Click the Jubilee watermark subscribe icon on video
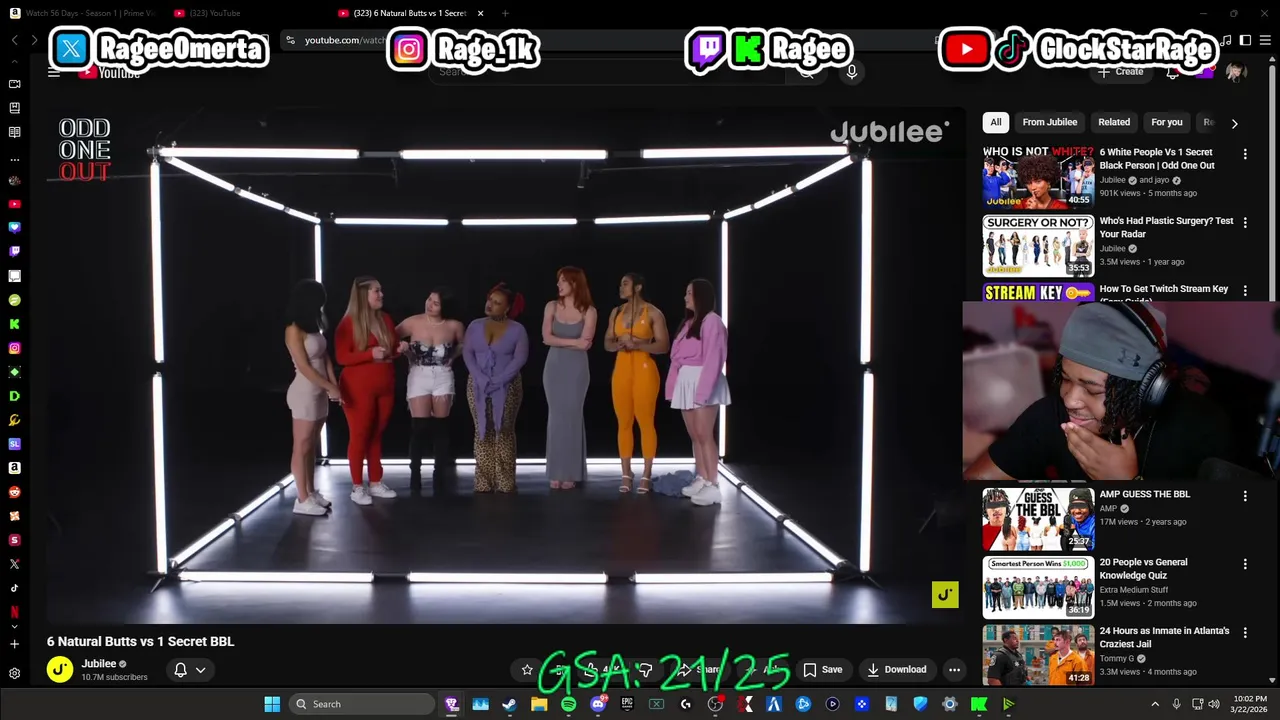The height and width of the screenshot is (720, 1280). [x=945, y=595]
